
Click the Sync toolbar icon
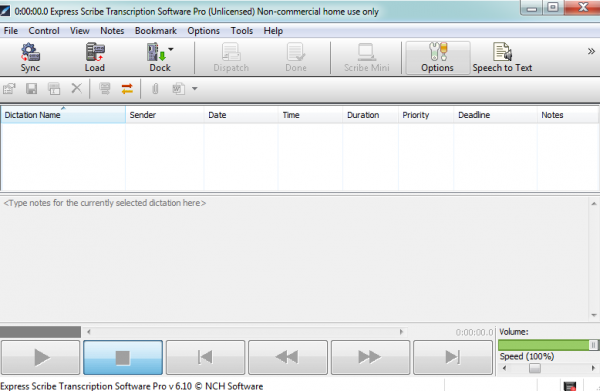pyautogui.click(x=30, y=58)
